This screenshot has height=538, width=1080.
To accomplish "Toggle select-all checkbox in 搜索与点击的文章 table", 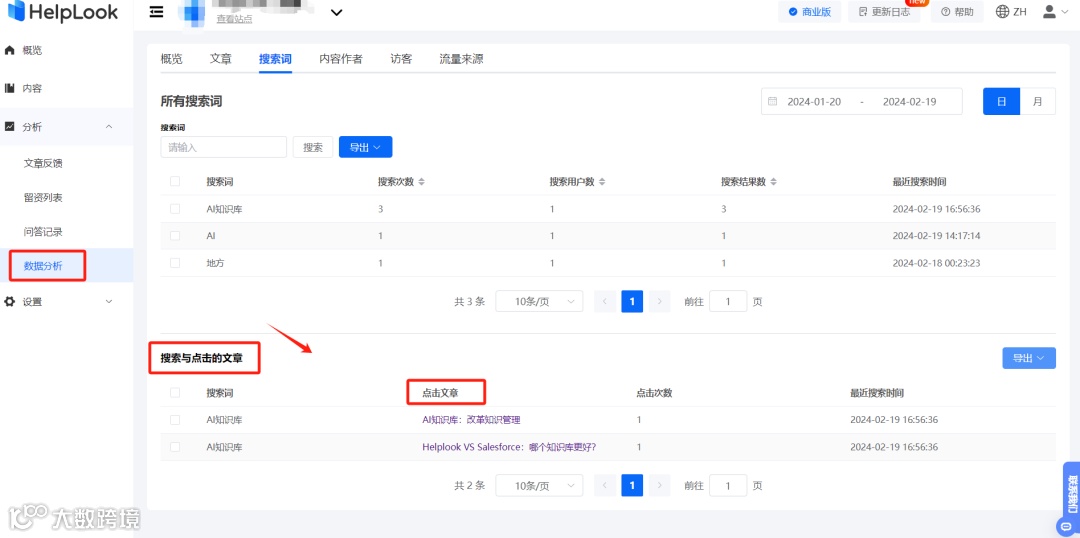I will pyautogui.click(x=175, y=392).
